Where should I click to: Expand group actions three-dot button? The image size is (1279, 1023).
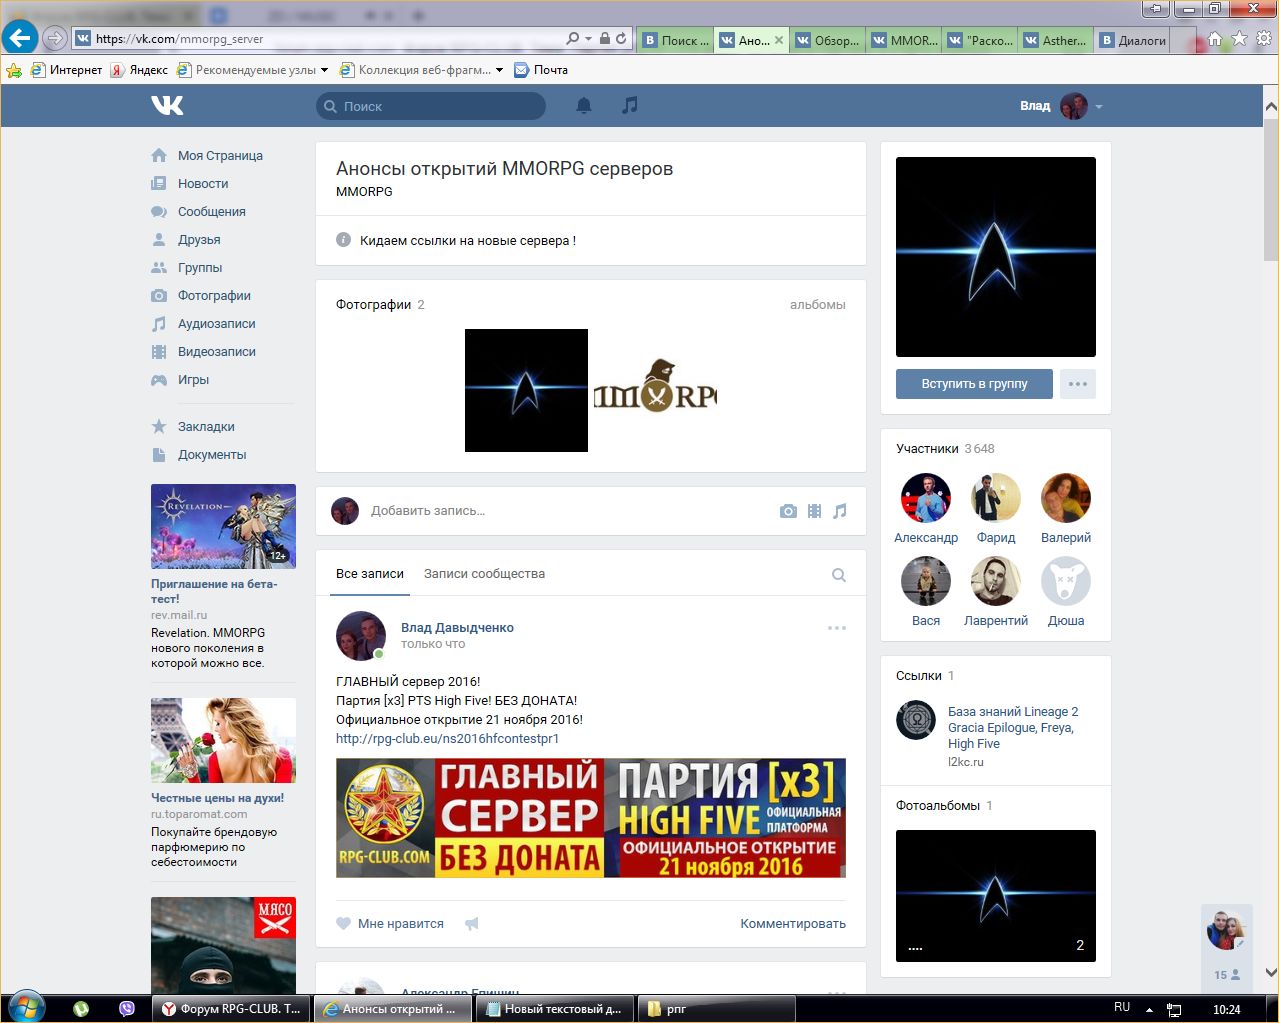coord(1077,384)
